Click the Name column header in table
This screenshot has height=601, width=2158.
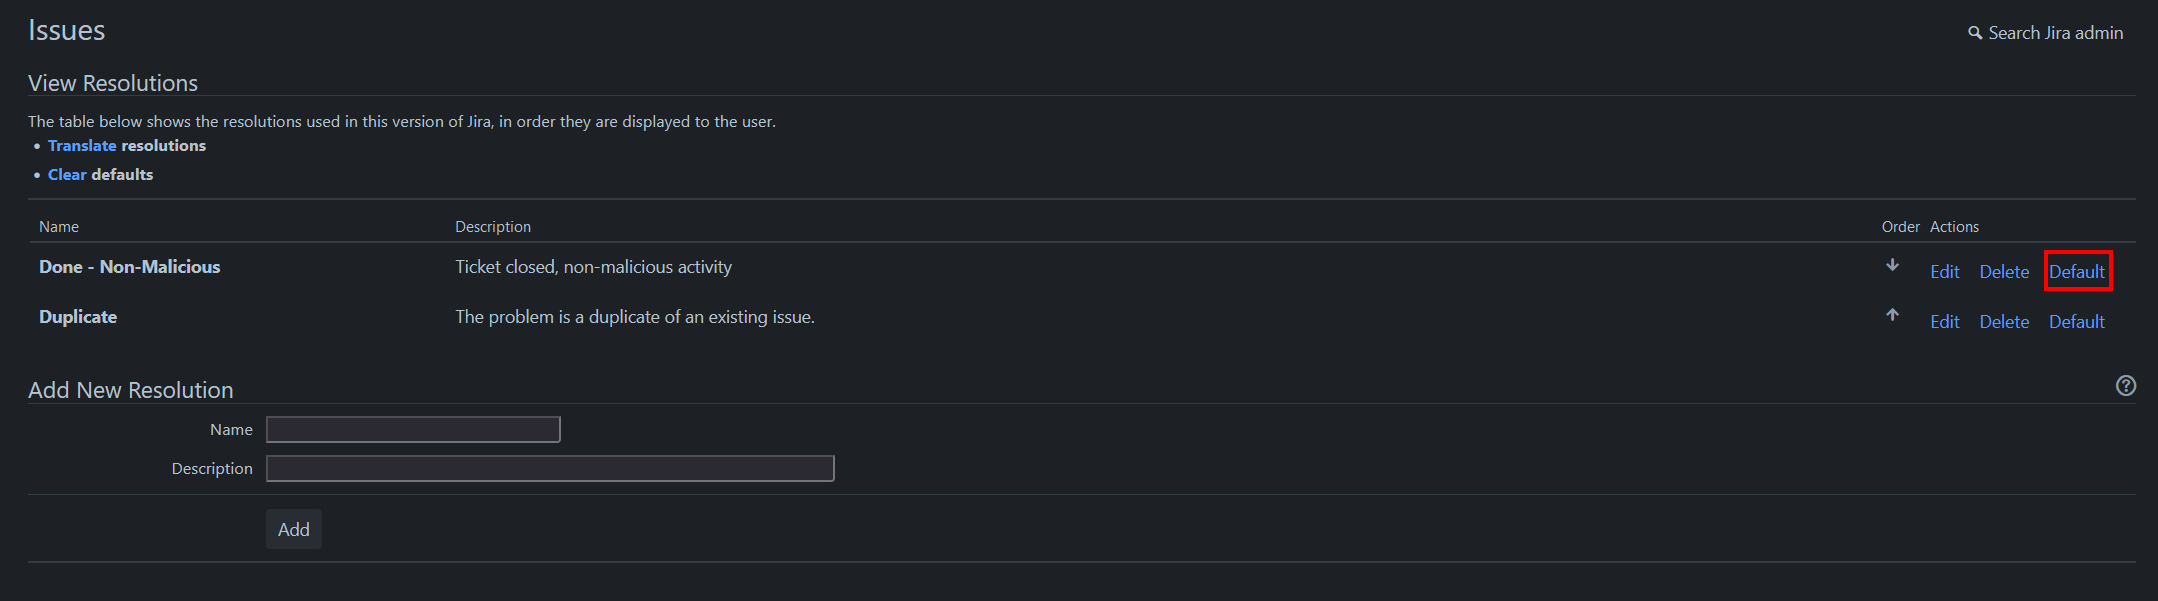click(x=59, y=227)
